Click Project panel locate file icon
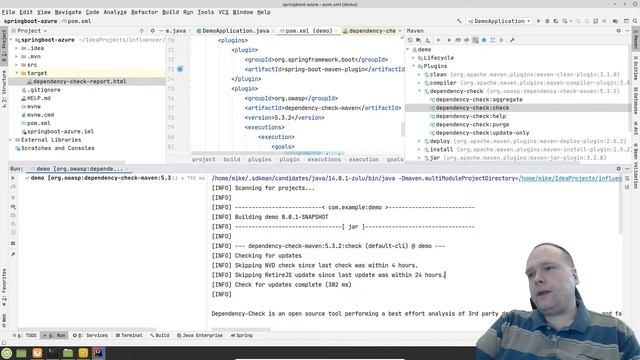 pyautogui.click(x=142, y=31)
